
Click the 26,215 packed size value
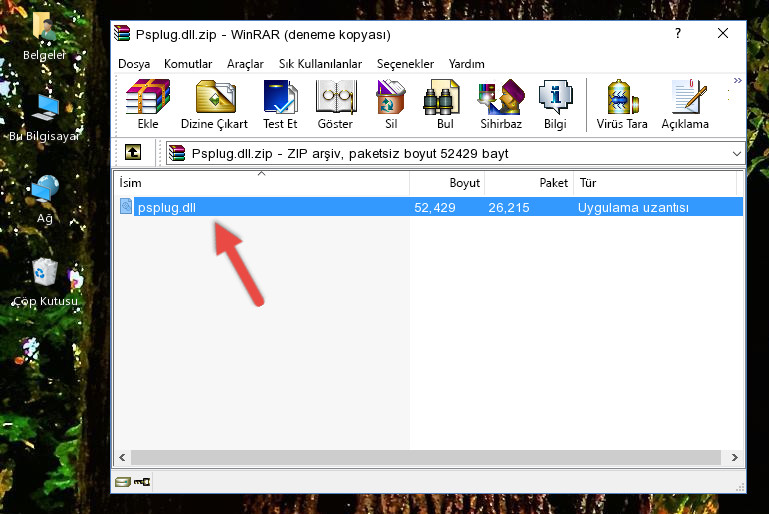[509, 207]
